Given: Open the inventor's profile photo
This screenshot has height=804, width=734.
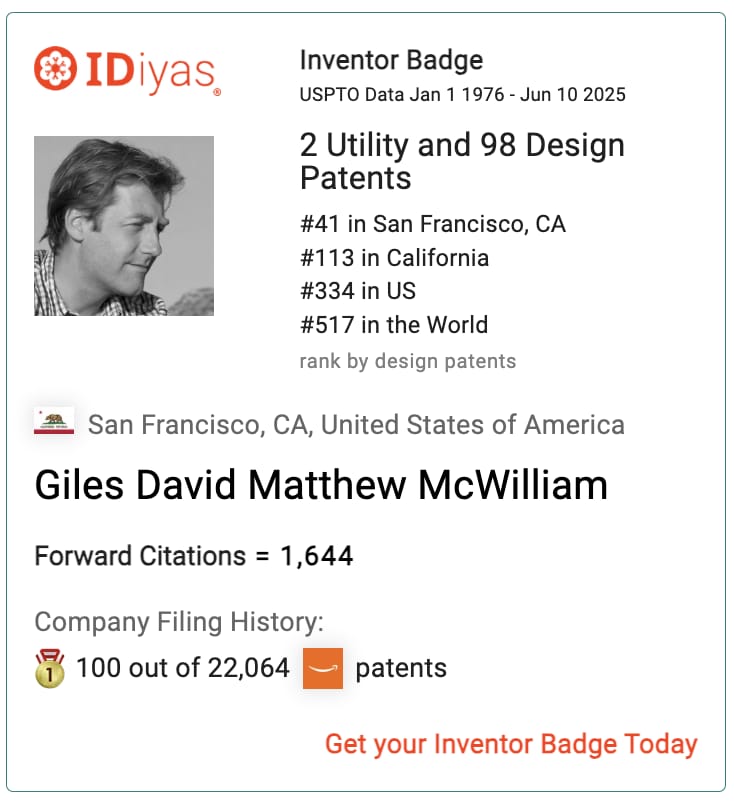Looking at the screenshot, I should point(124,226).
